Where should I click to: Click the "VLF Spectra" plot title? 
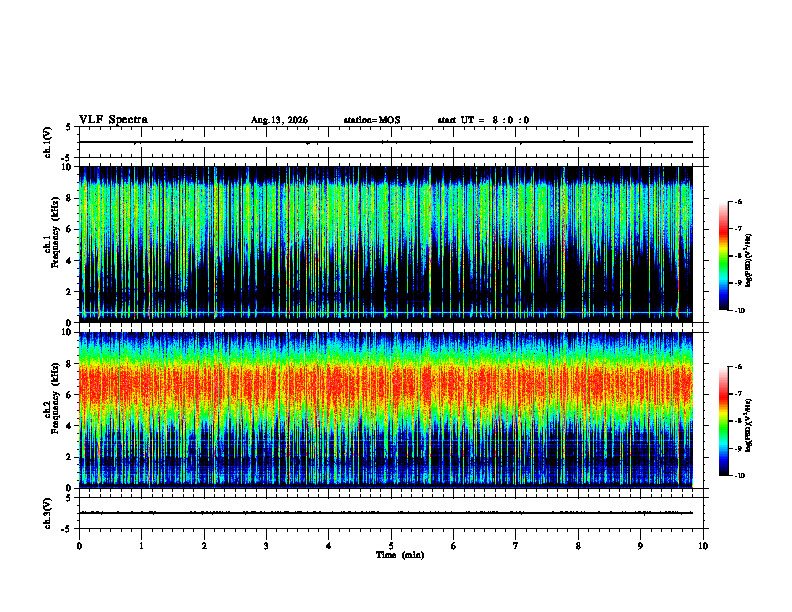tap(113, 120)
